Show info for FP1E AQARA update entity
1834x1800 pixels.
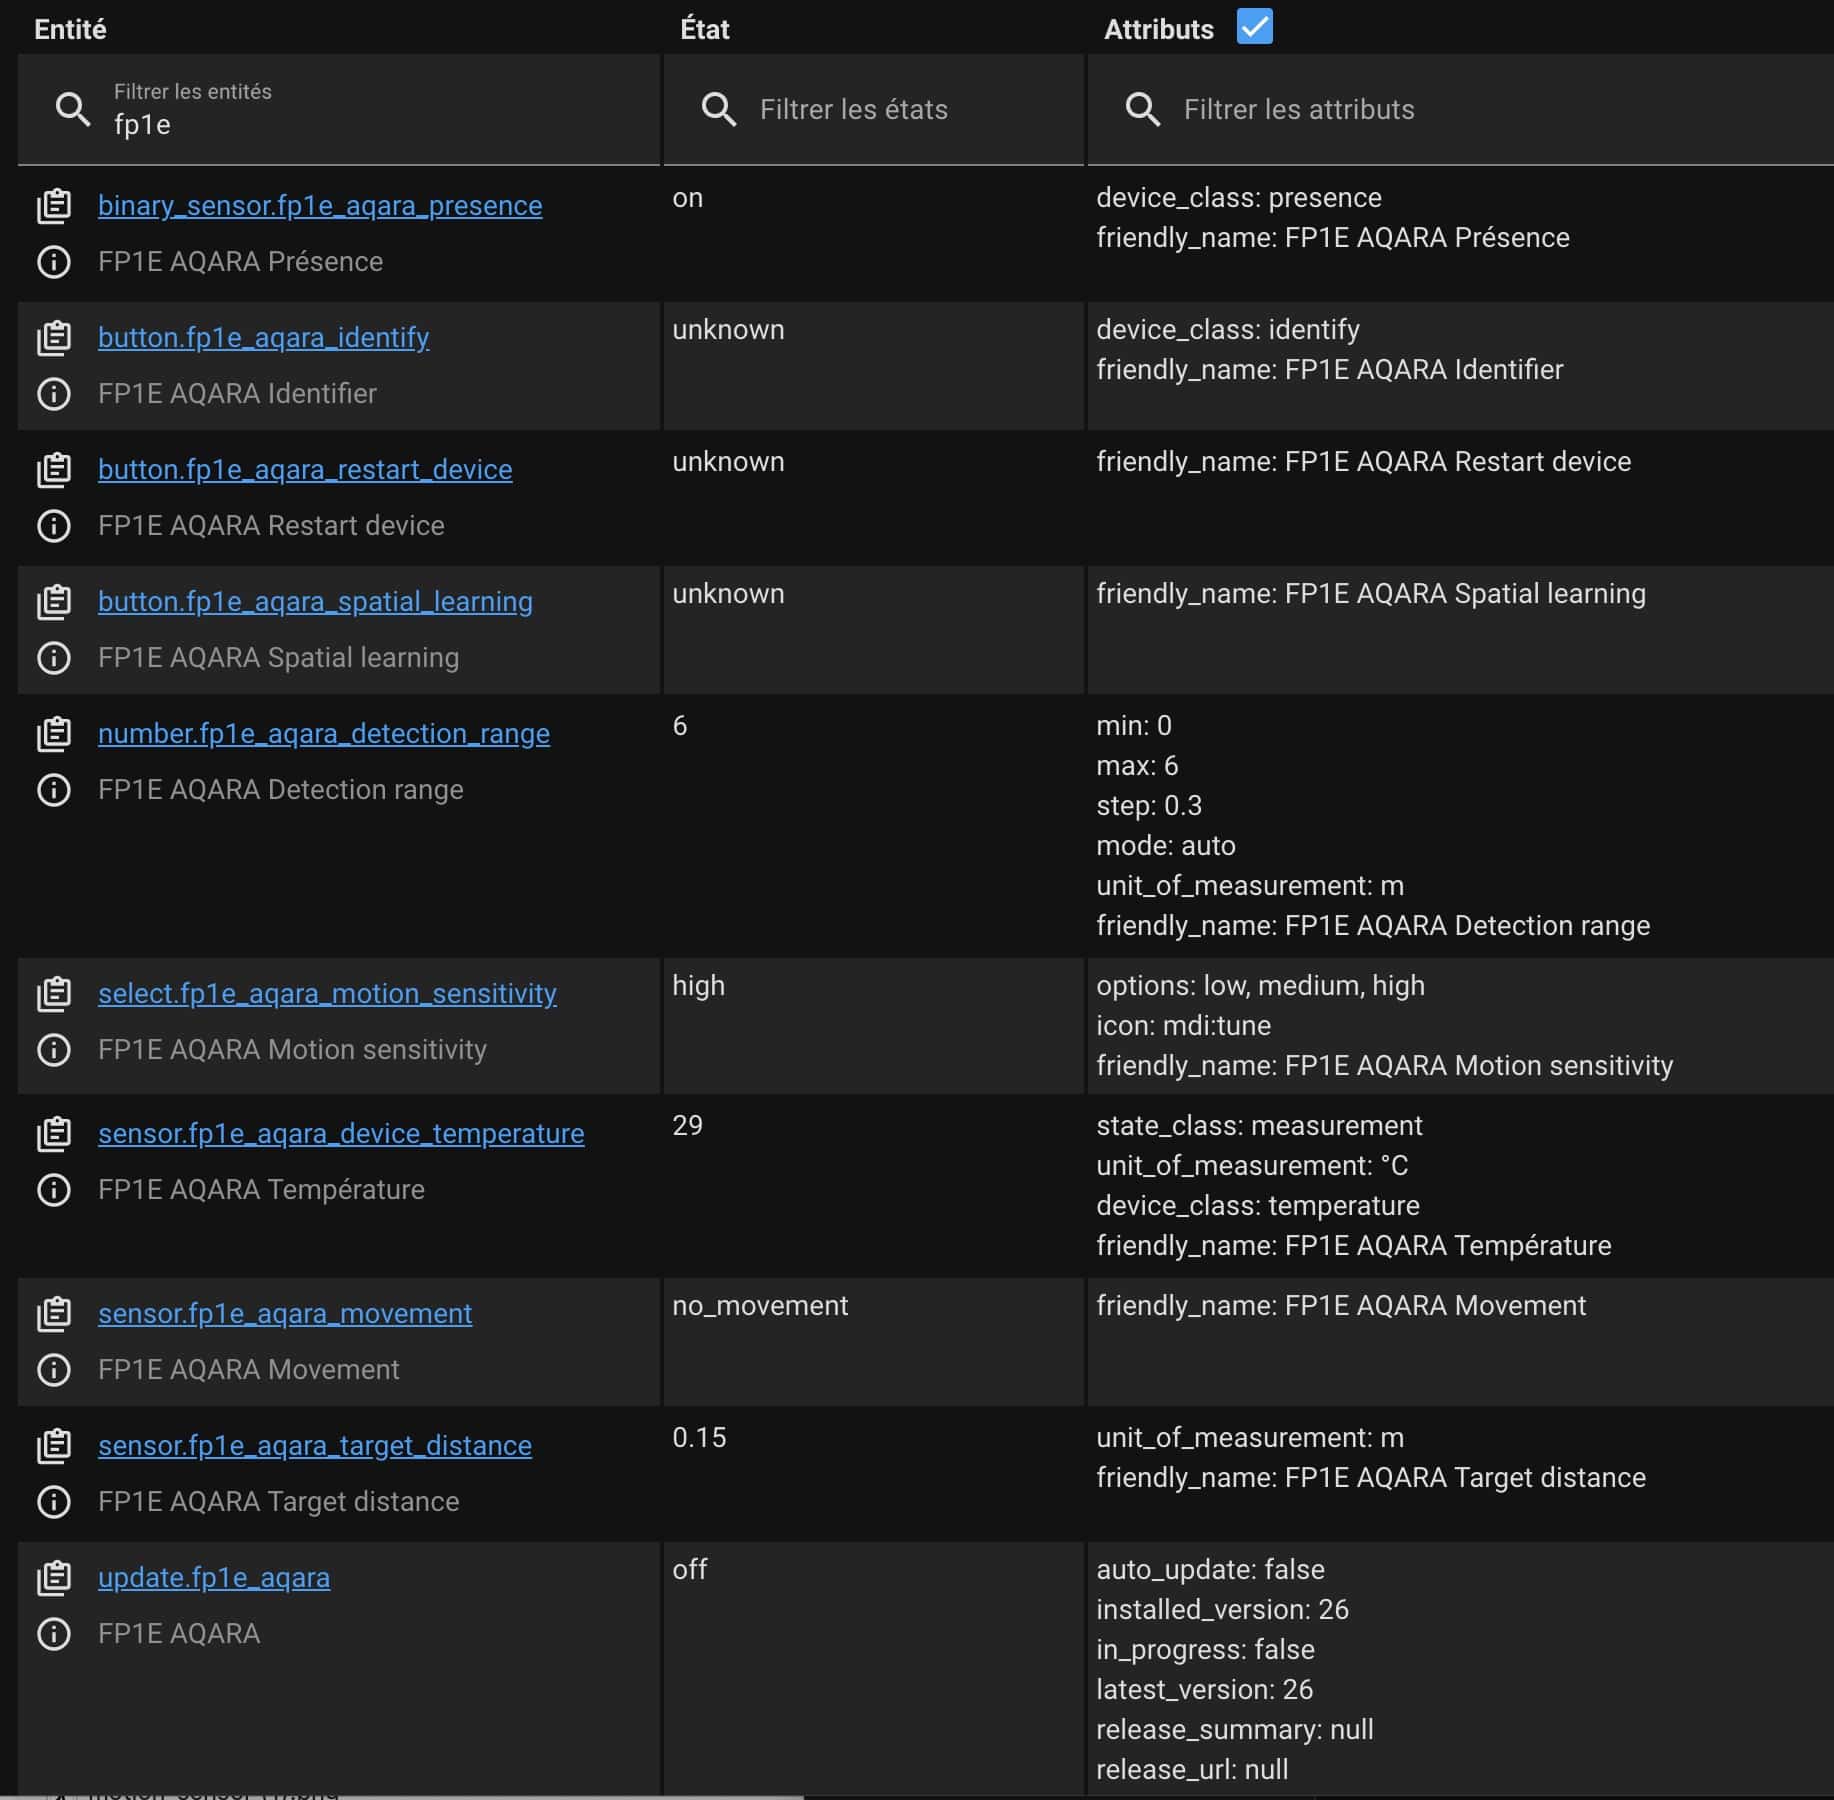tap(54, 1634)
